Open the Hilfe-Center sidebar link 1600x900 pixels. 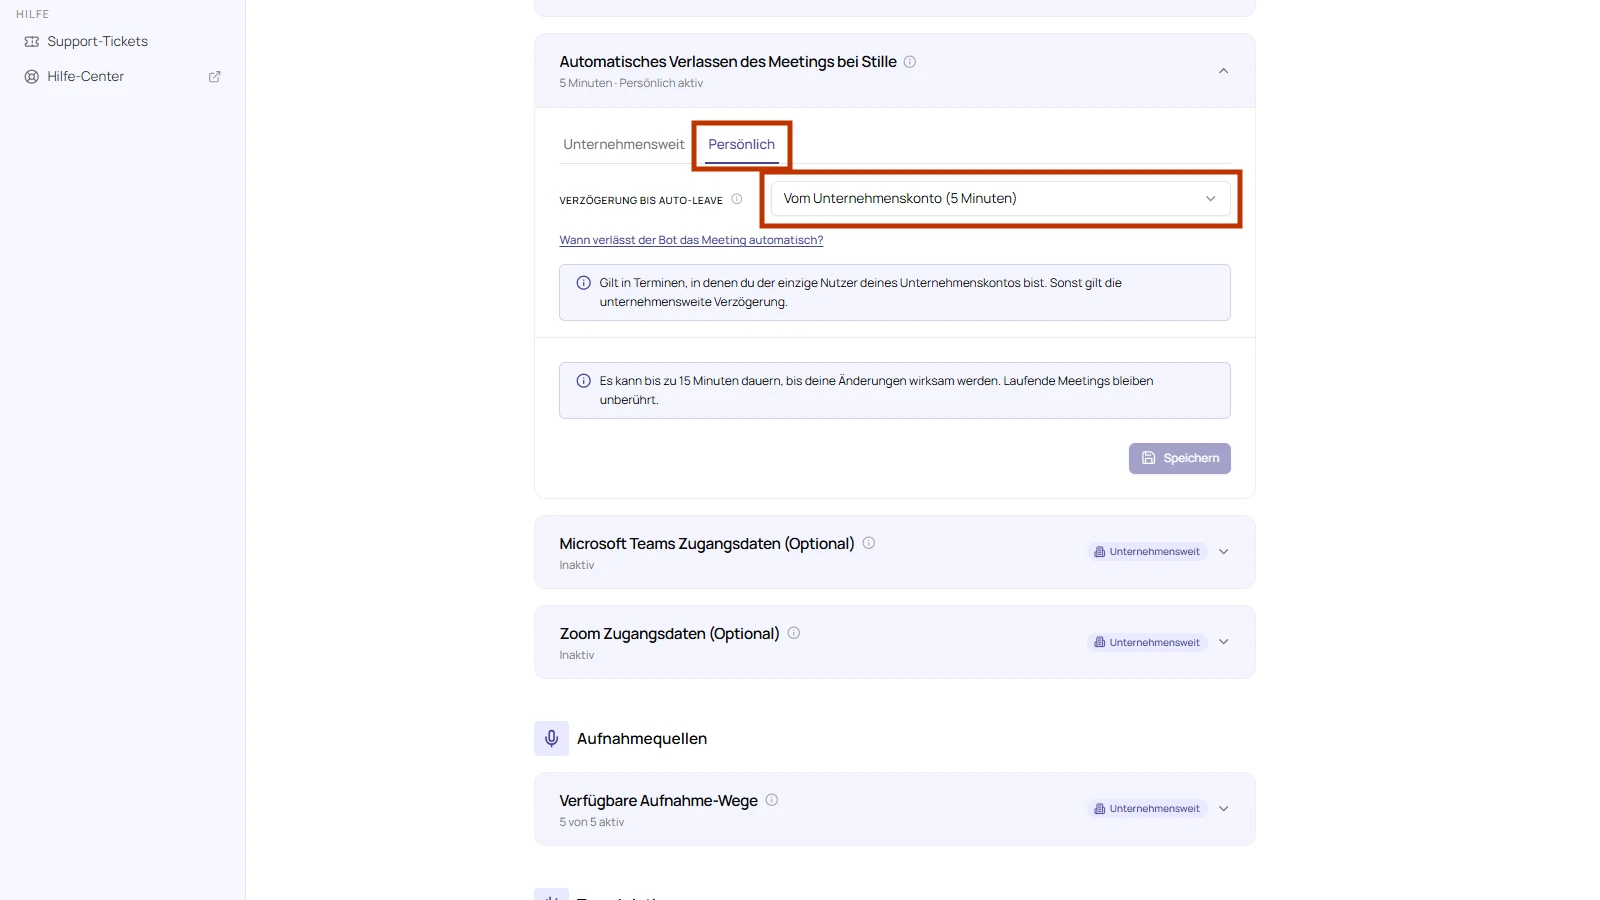(x=86, y=76)
